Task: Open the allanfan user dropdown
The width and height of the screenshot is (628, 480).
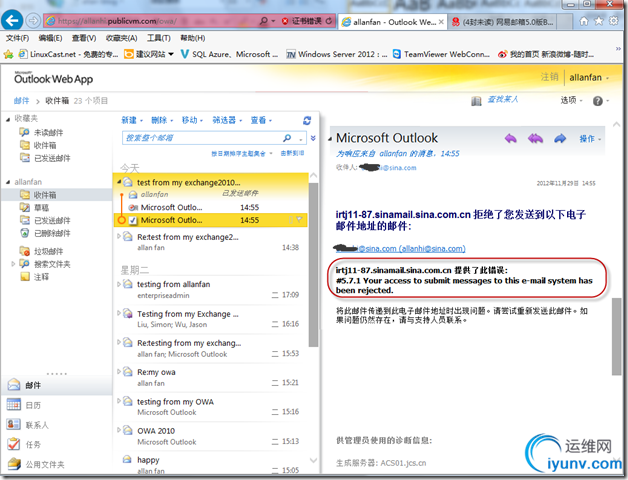Action: 589,77
